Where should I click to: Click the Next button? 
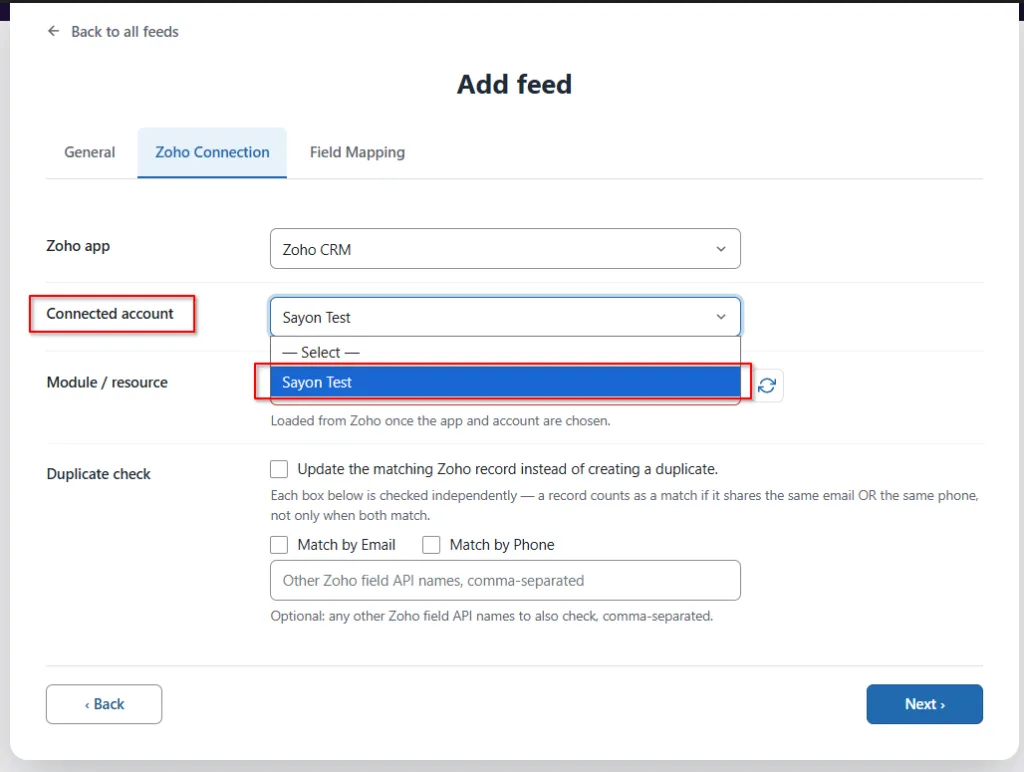[924, 704]
